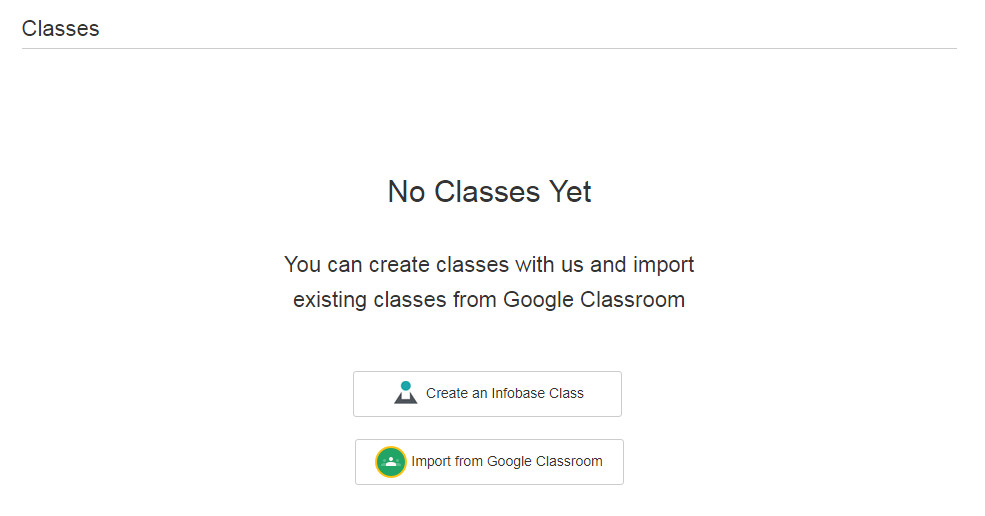Create an Infobase Class
Viewport: 985px width, 516px height.
(487, 394)
